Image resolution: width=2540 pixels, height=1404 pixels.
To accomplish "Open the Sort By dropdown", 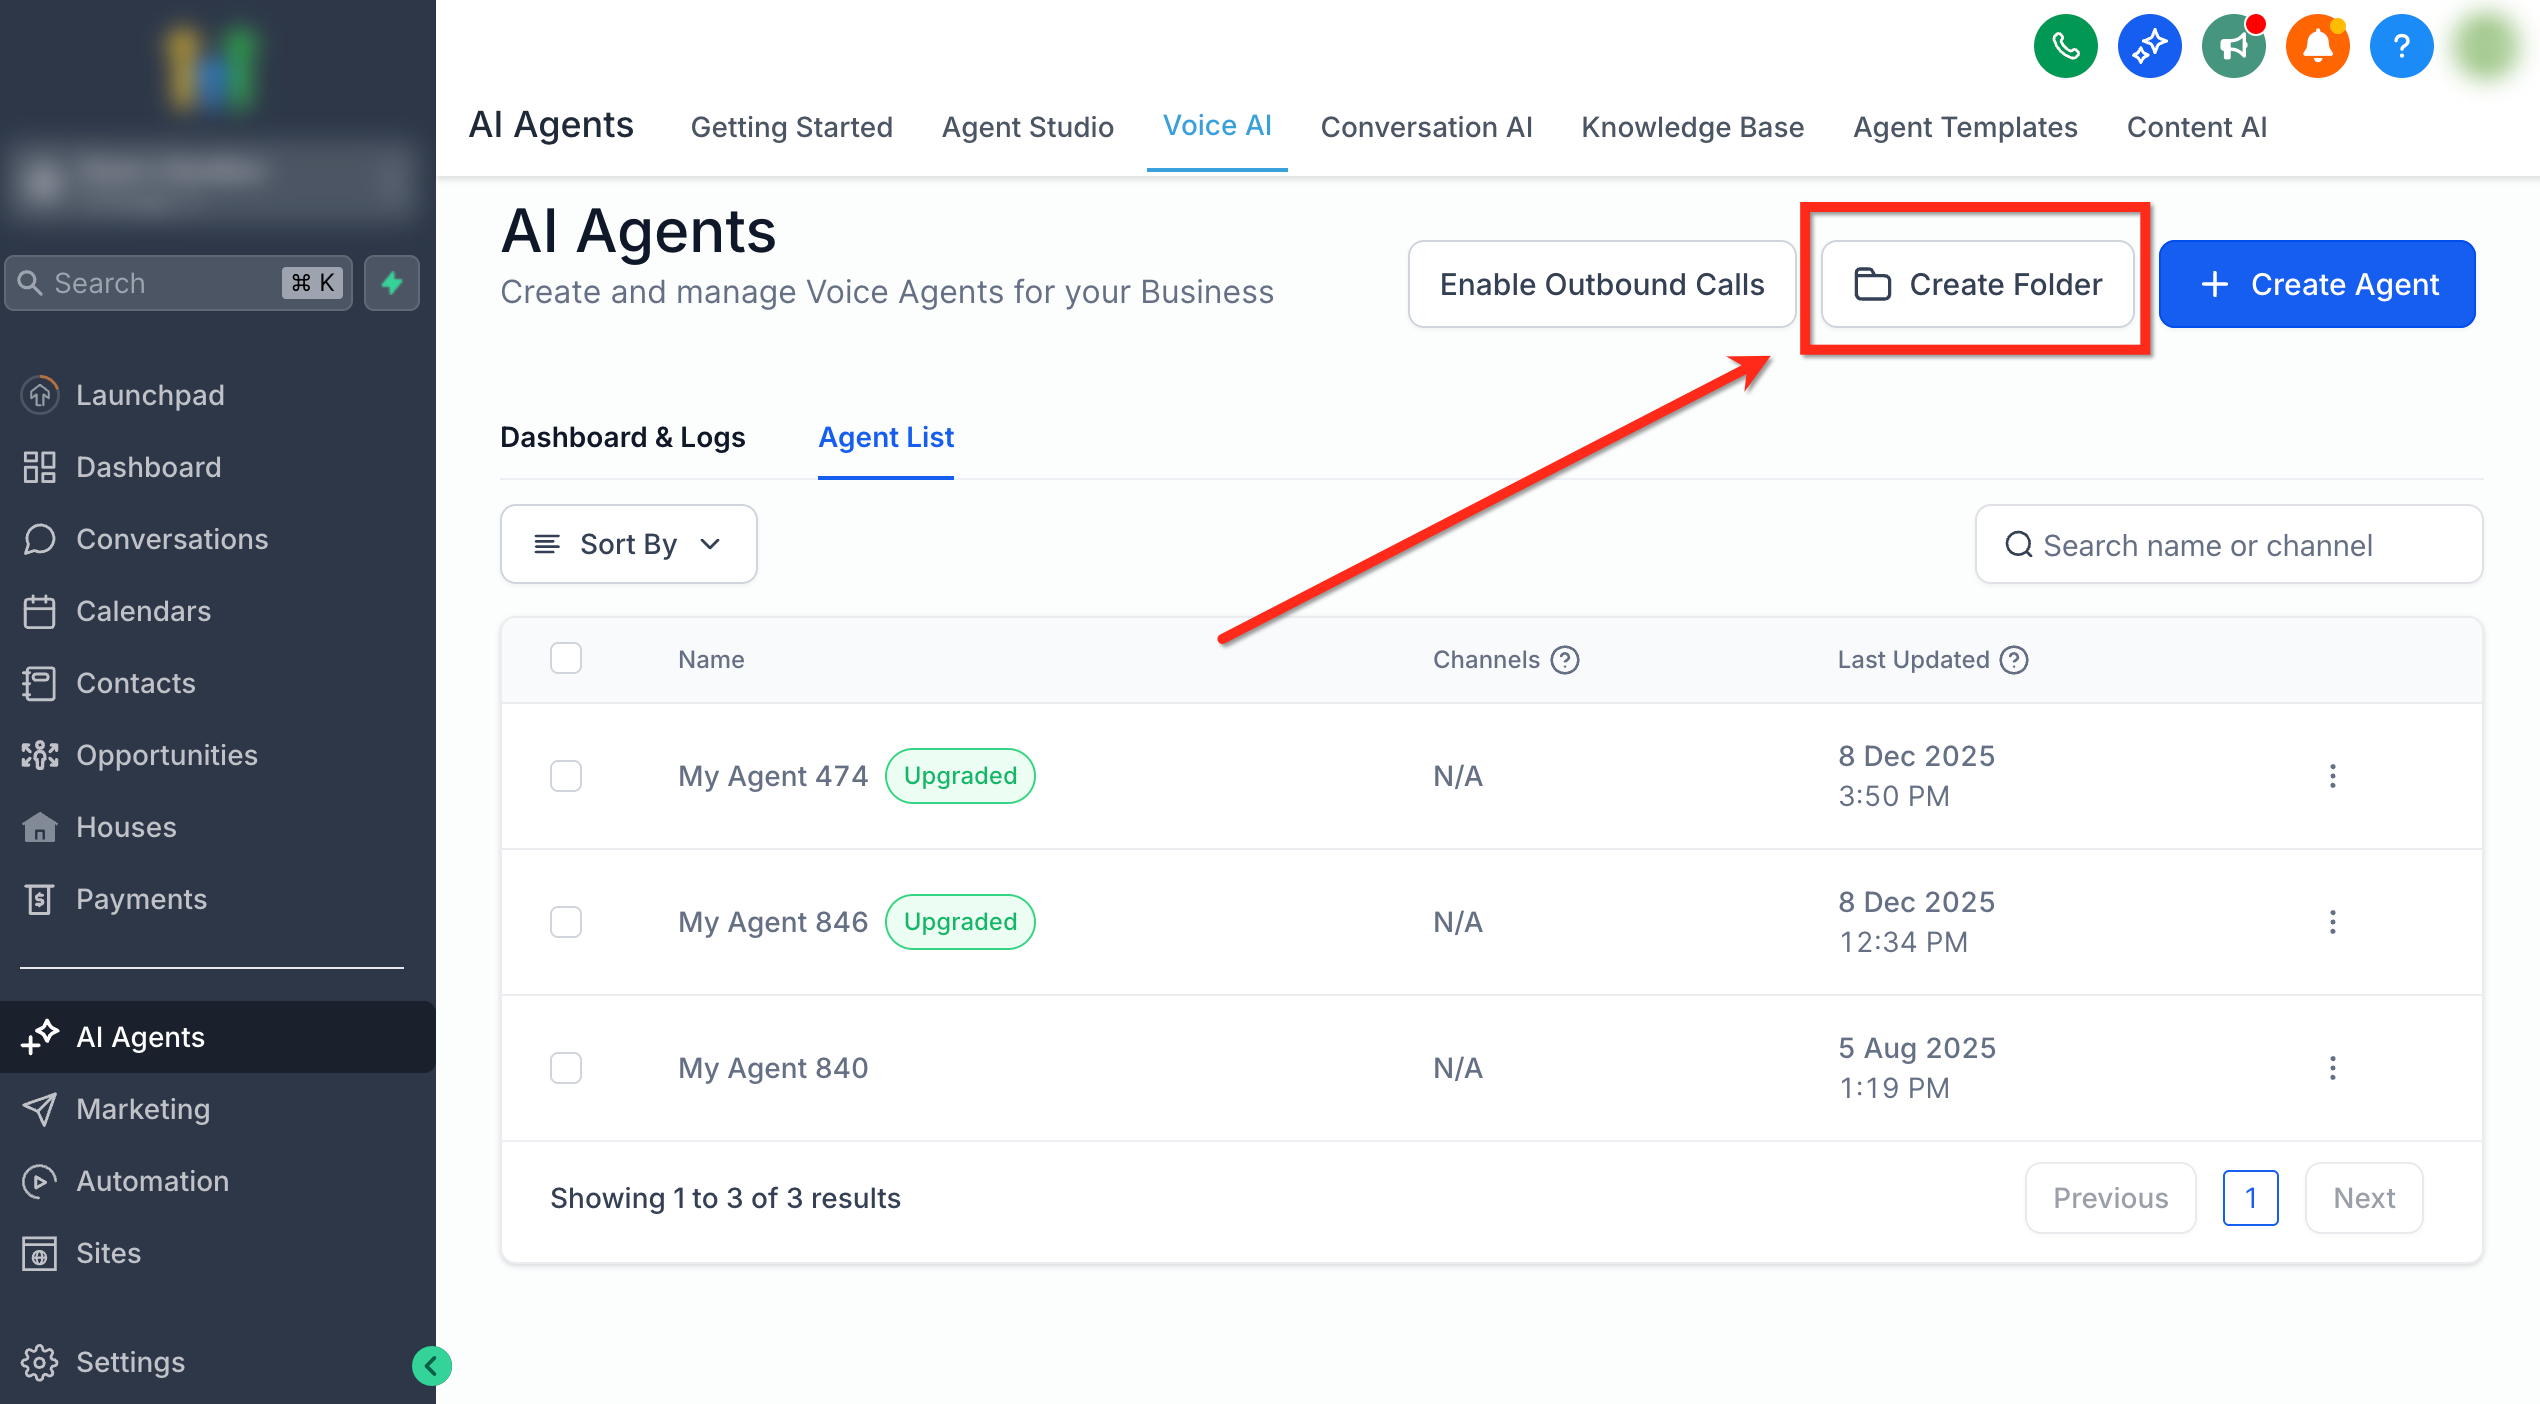I will pos(628,544).
